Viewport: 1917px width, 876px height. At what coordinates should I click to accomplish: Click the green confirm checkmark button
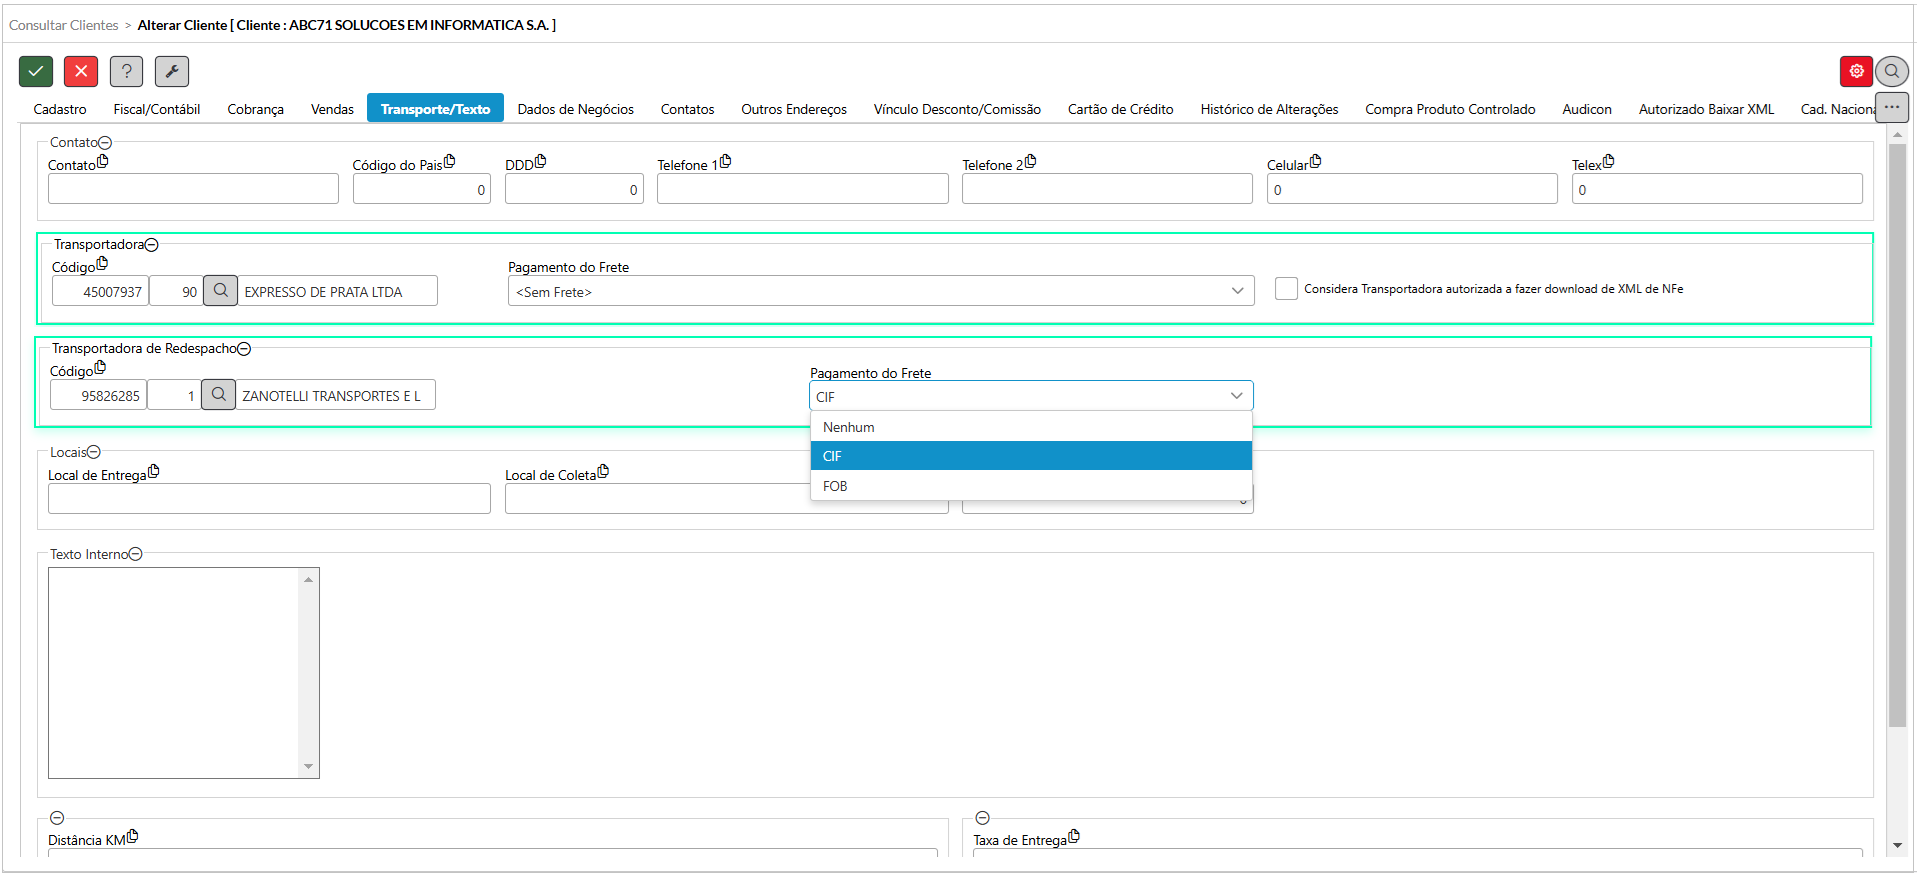pyautogui.click(x=36, y=71)
